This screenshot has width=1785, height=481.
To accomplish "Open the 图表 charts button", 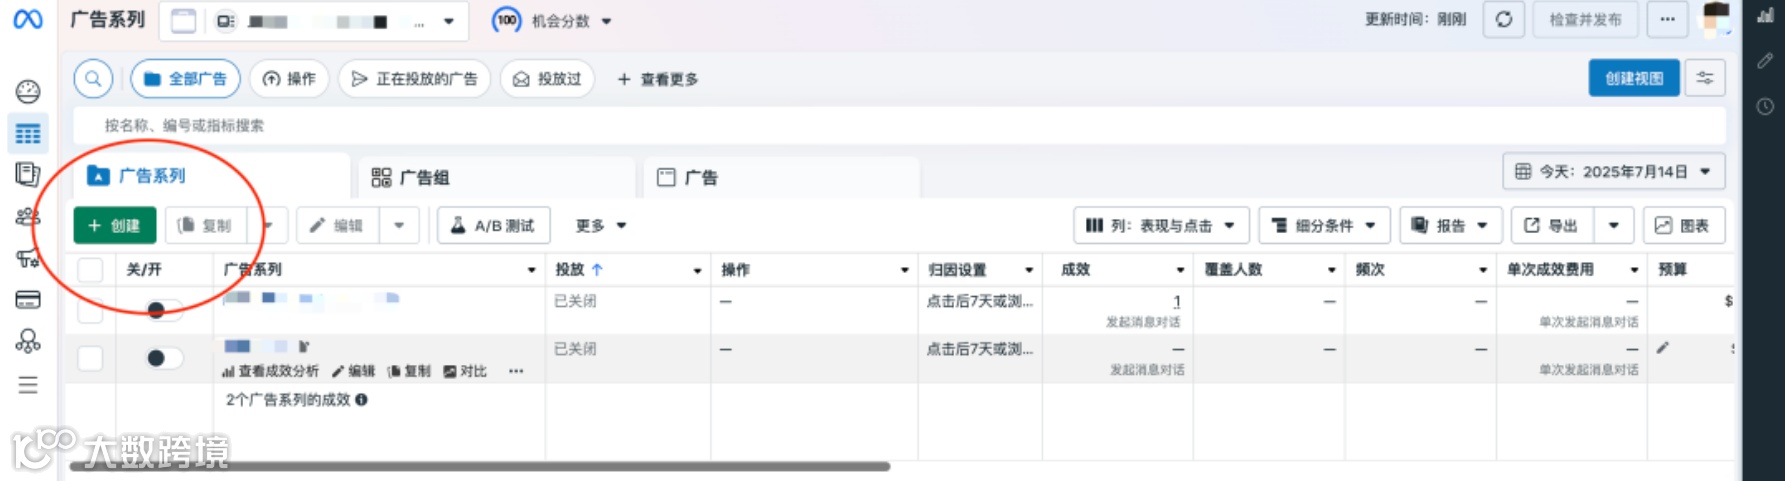I will 1684,225.
